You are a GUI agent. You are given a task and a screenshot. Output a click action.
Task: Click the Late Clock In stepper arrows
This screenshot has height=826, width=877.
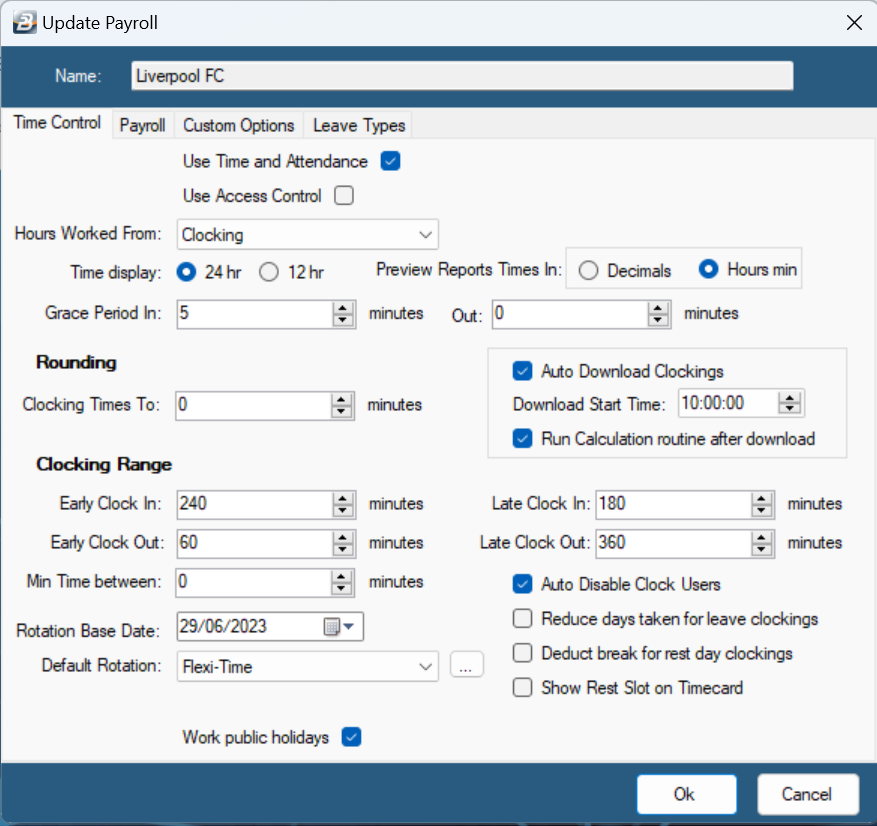coord(761,505)
